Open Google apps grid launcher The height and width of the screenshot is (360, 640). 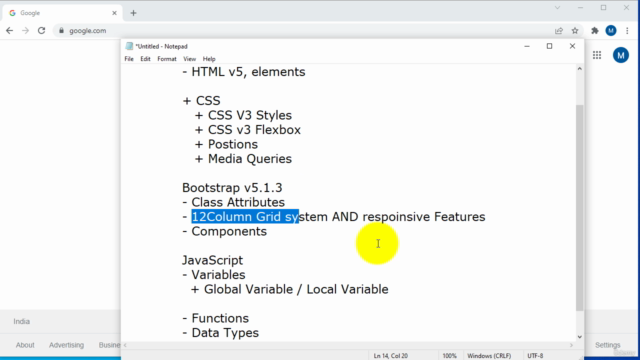597,55
